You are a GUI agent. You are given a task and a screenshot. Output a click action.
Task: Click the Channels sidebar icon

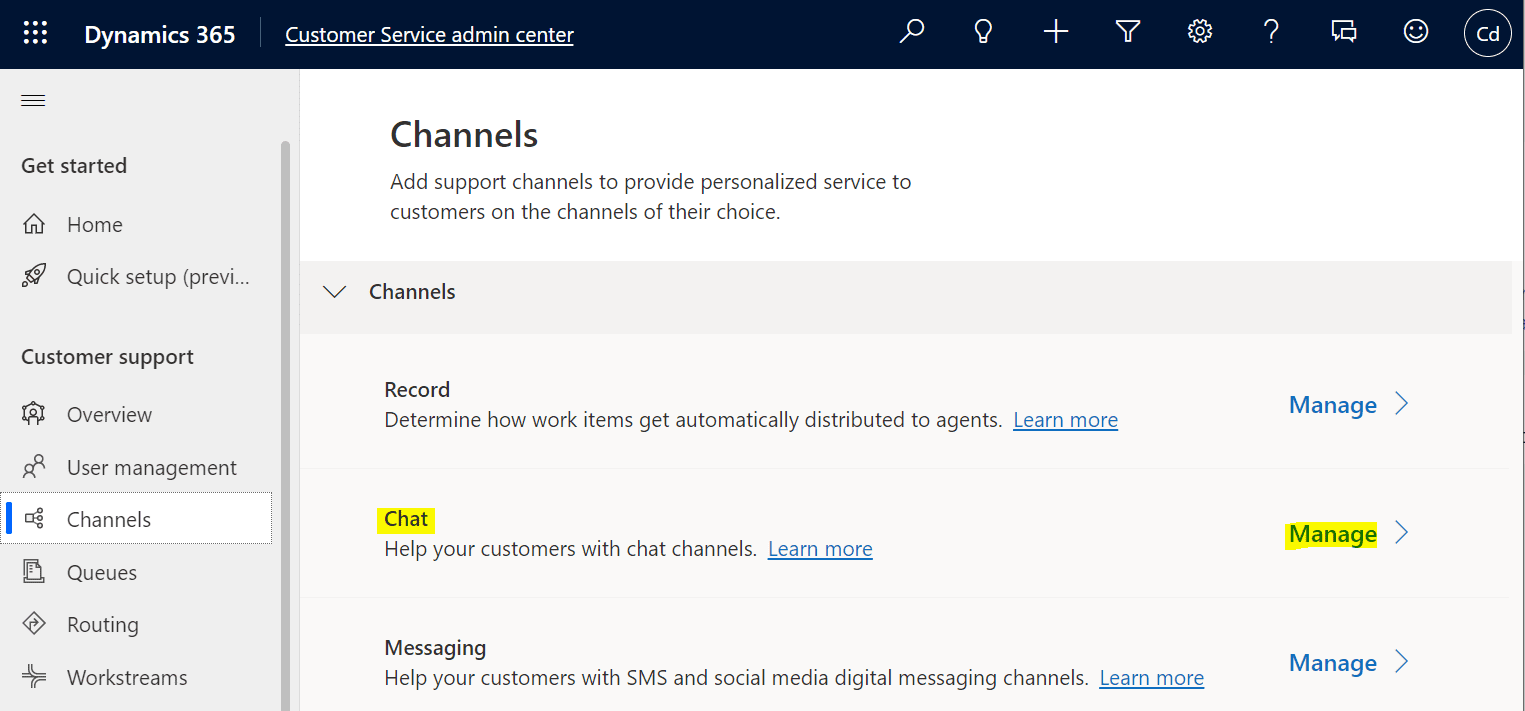[34, 519]
